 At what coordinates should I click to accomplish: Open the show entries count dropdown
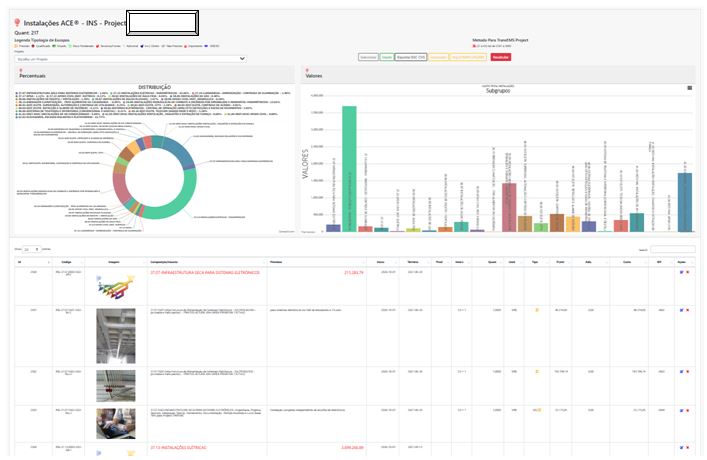[31, 248]
